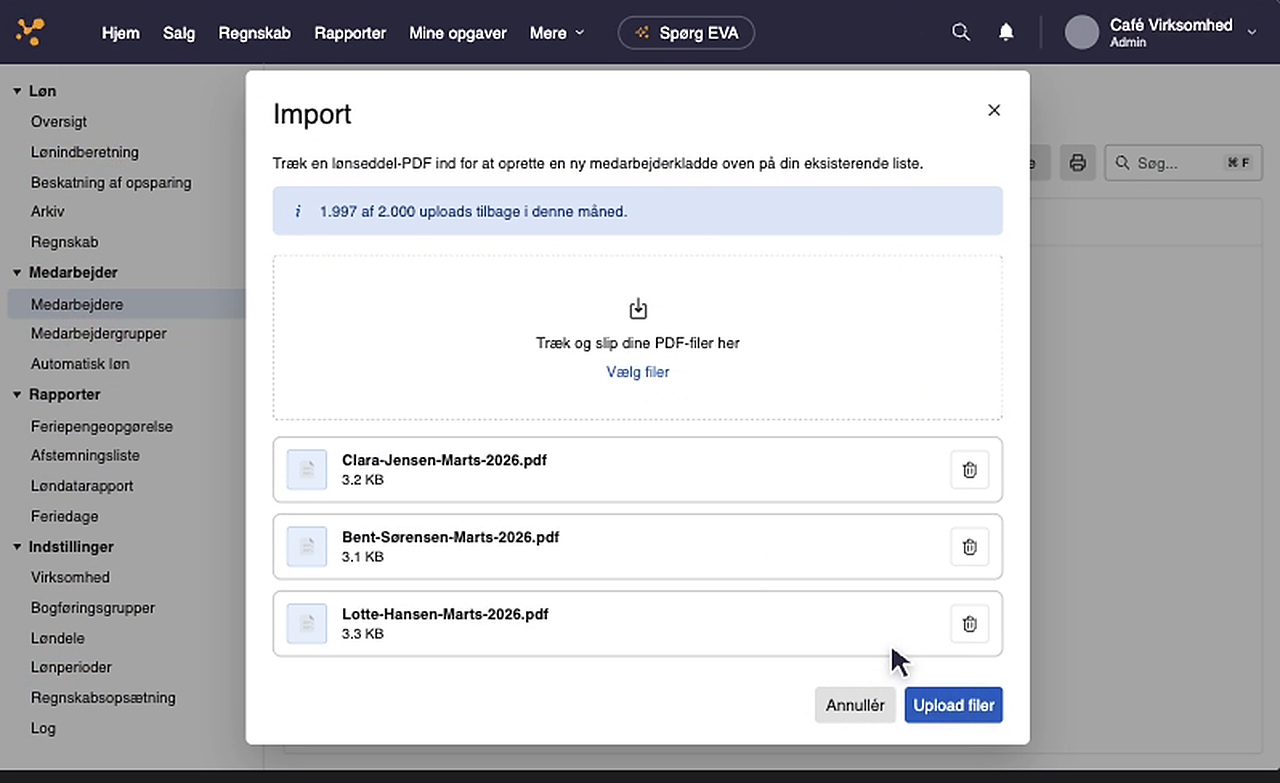
Task: Open the Mere dropdown menu
Action: coord(557,33)
